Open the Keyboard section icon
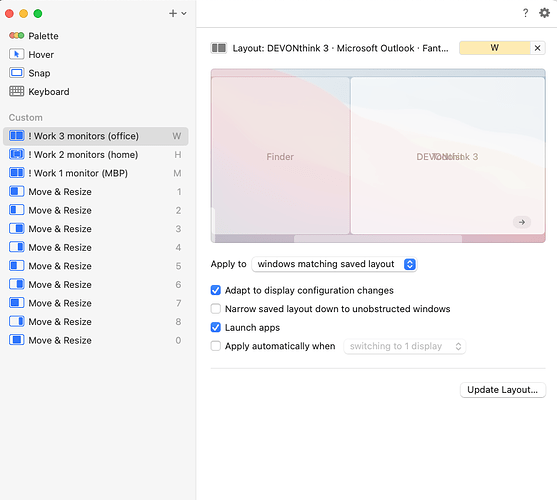The height and width of the screenshot is (500, 557). (16, 91)
